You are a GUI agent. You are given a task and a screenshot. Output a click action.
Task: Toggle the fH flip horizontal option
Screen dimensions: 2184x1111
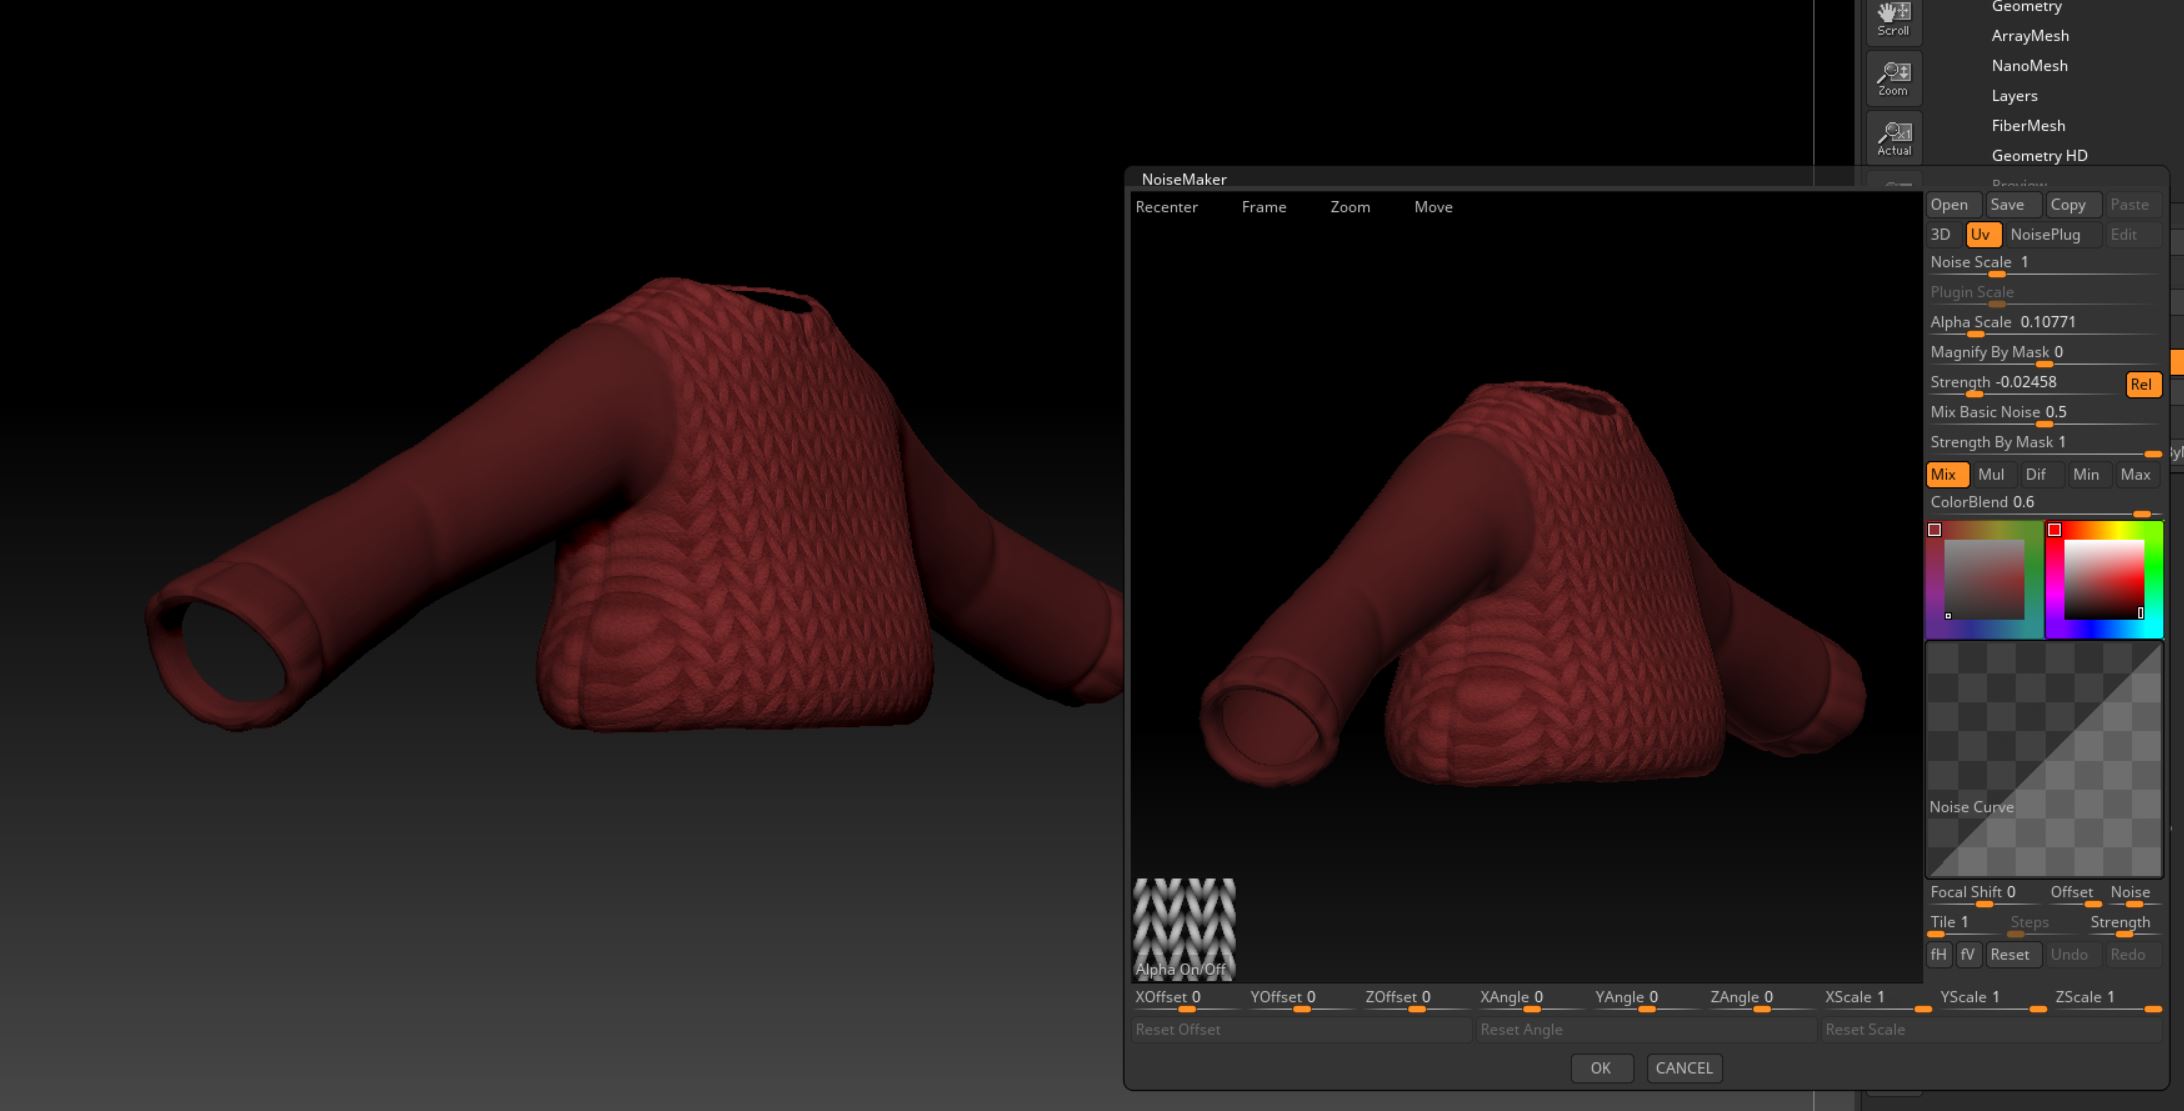tap(1939, 954)
